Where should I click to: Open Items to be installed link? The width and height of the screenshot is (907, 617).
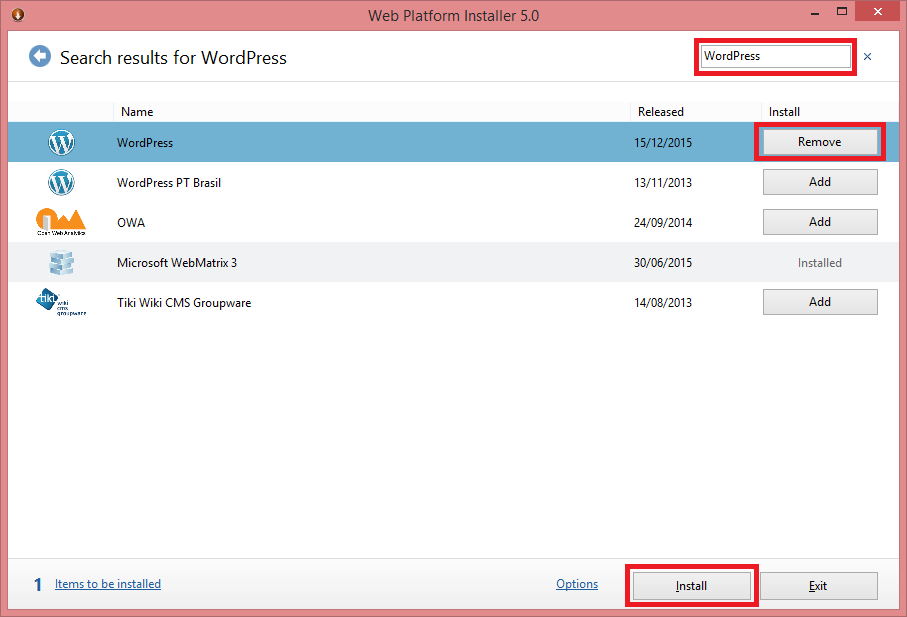click(108, 584)
